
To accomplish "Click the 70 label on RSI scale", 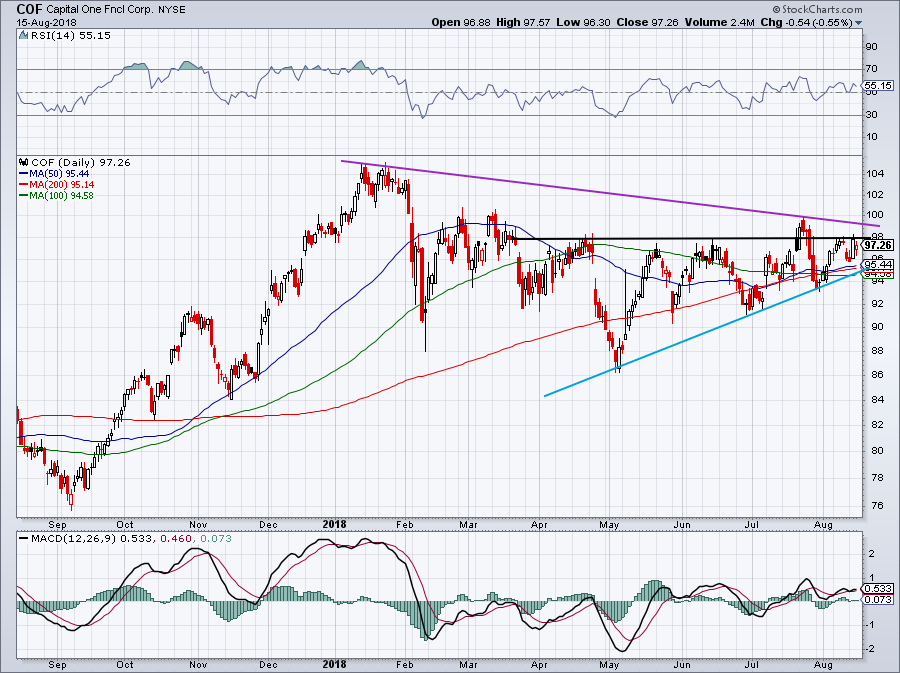I will pyautogui.click(x=872, y=69).
